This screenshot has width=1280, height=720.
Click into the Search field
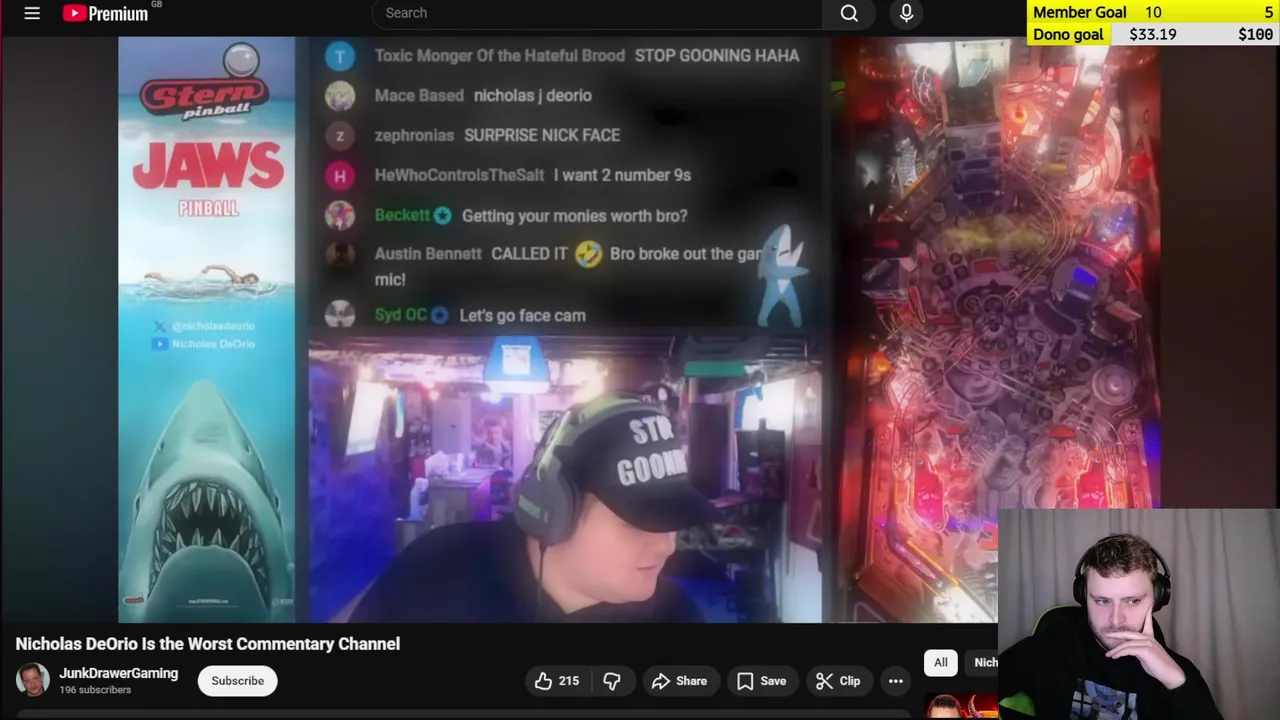[x=597, y=13]
